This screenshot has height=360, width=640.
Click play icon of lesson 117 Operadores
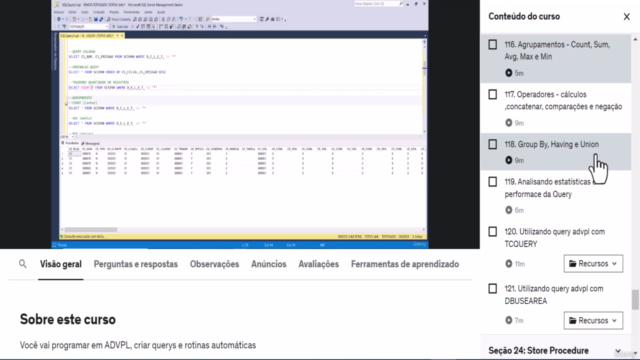(x=509, y=123)
